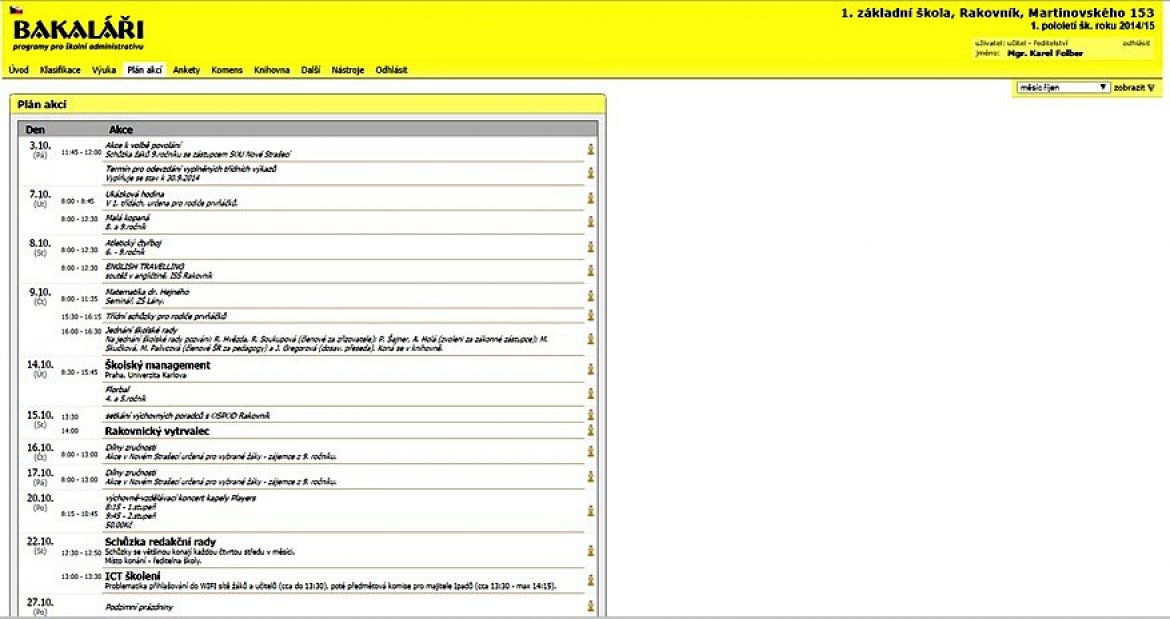
Task: Click the Akce column header
Action: 121,130
